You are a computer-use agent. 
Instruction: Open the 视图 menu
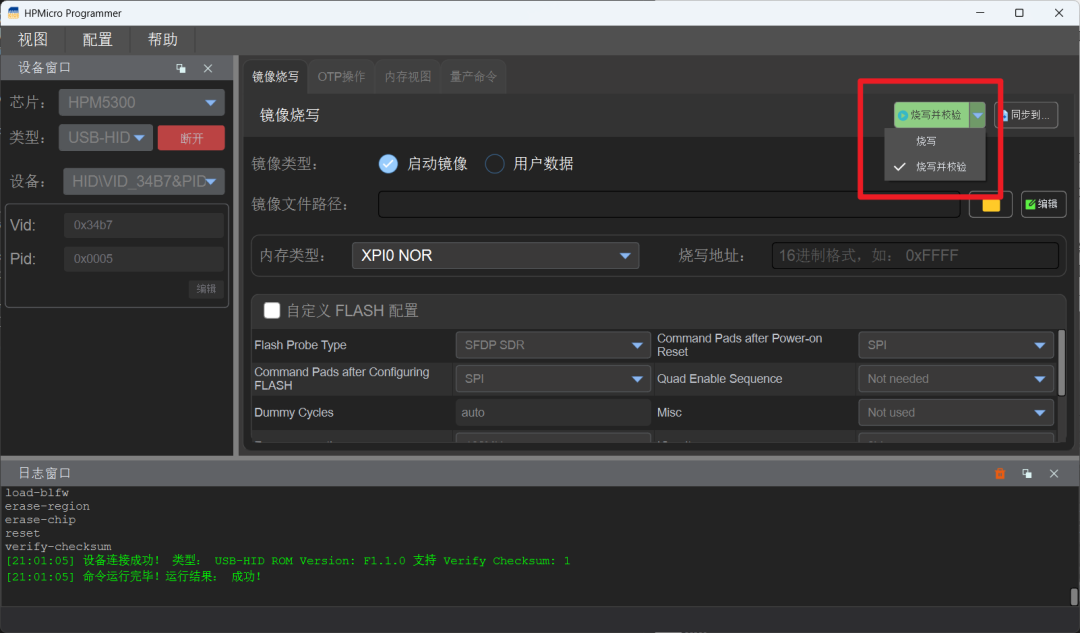point(32,40)
